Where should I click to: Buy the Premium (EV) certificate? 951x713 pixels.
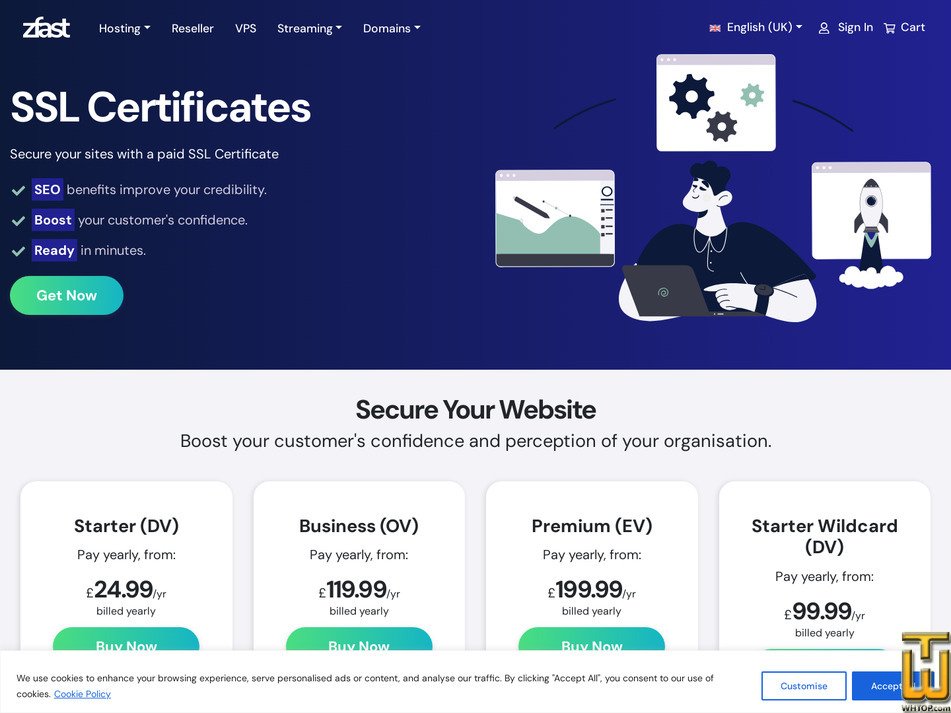pyautogui.click(x=591, y=644)
